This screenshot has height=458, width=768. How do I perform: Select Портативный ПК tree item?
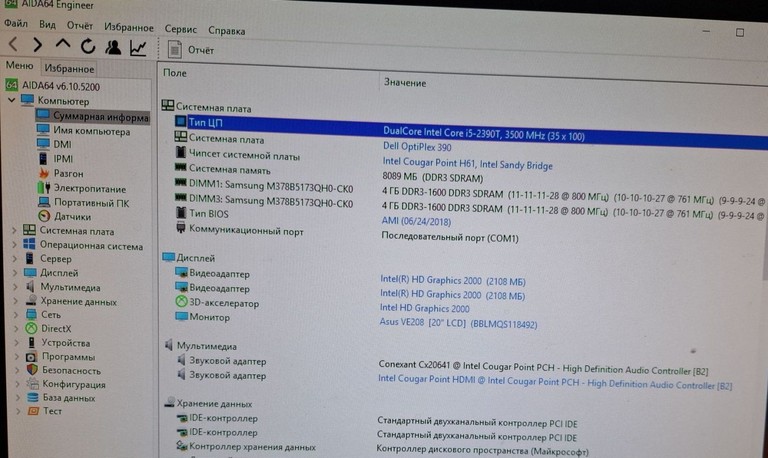tap(92, 203)
